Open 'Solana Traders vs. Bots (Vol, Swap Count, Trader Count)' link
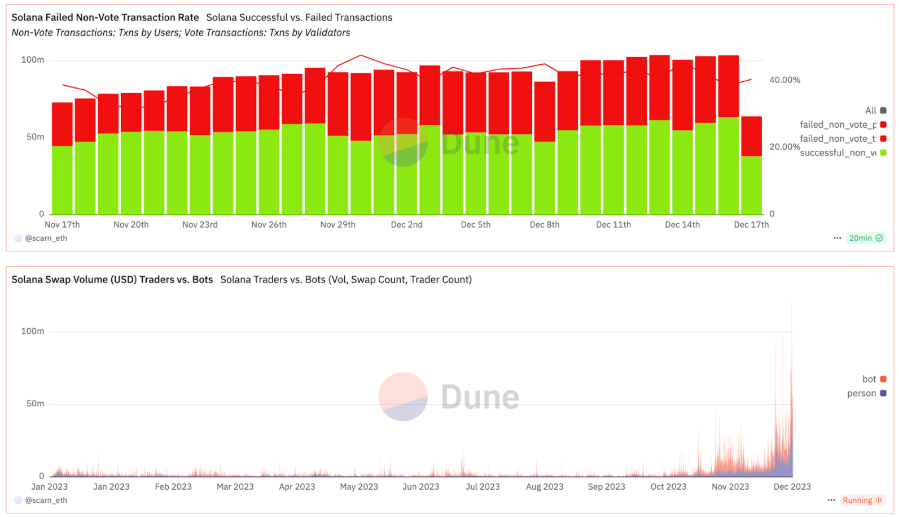The width and height of the screenshot is (899, 517). [346, 280]
